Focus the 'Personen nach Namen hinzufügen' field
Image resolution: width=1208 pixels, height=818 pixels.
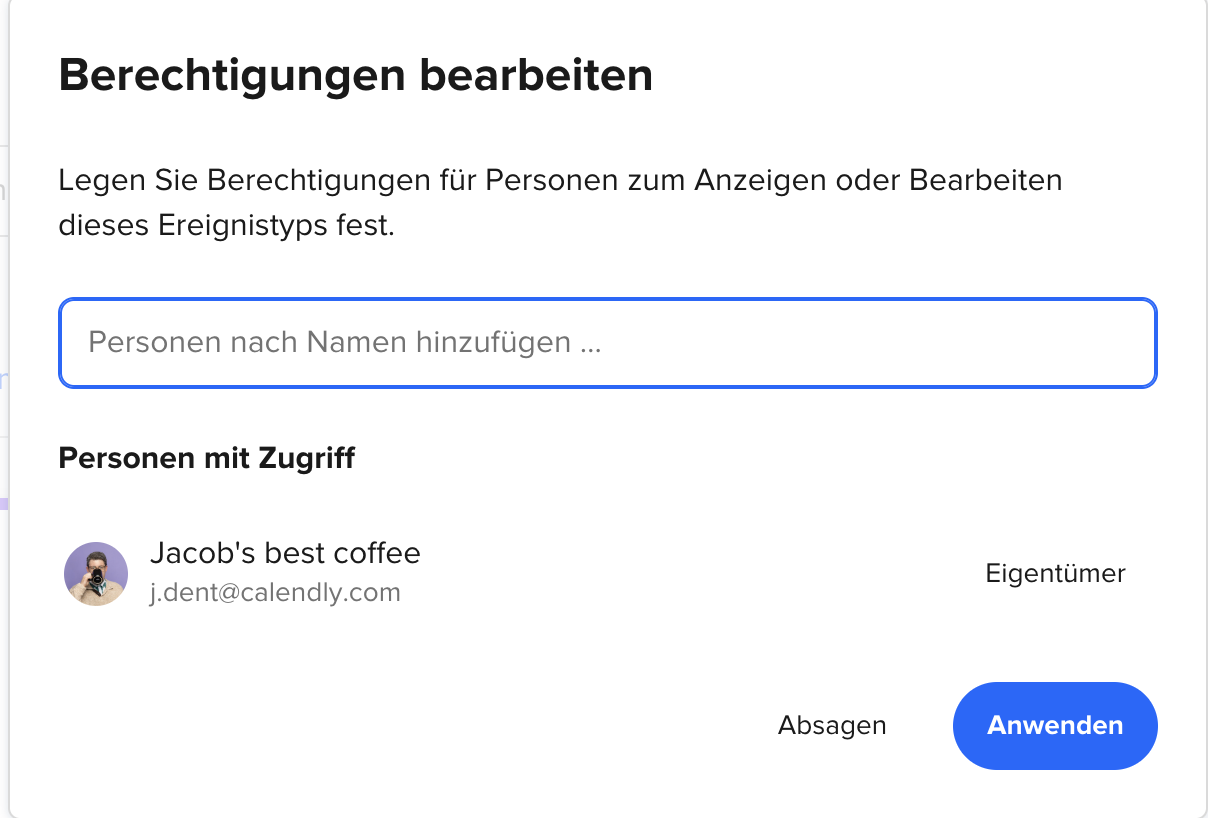coord(608,343)
